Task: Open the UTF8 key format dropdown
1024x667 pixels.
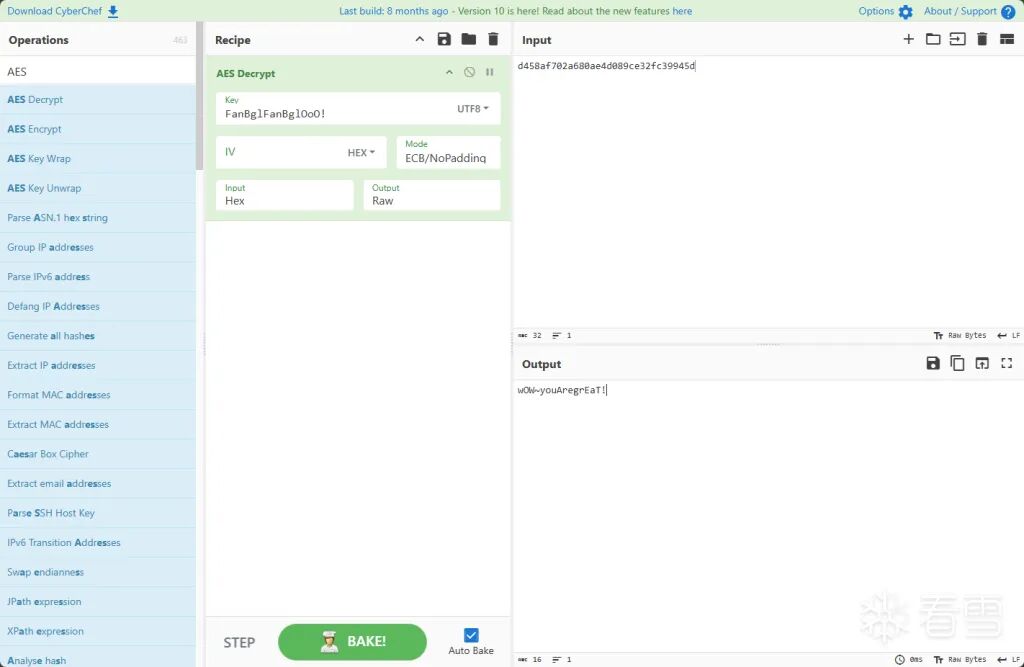Action: (x=471, y=108)
